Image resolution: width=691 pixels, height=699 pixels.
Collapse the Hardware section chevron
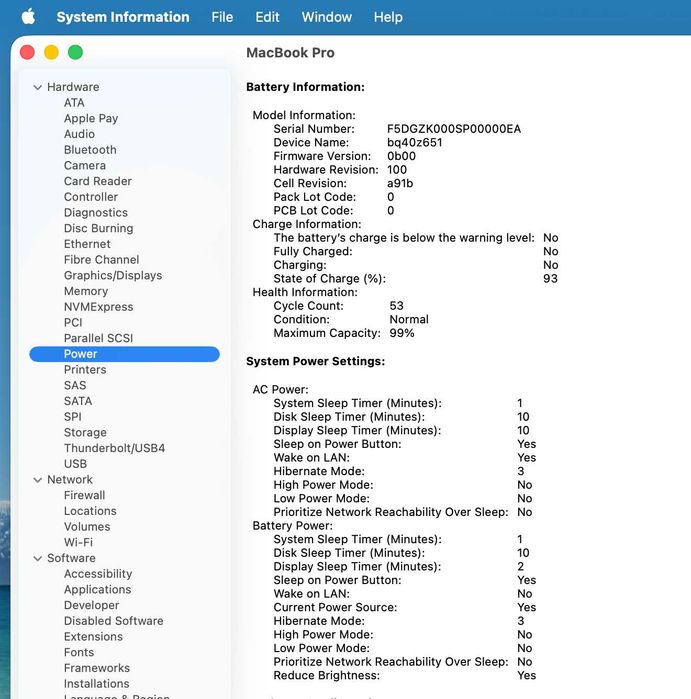[37, 87]
